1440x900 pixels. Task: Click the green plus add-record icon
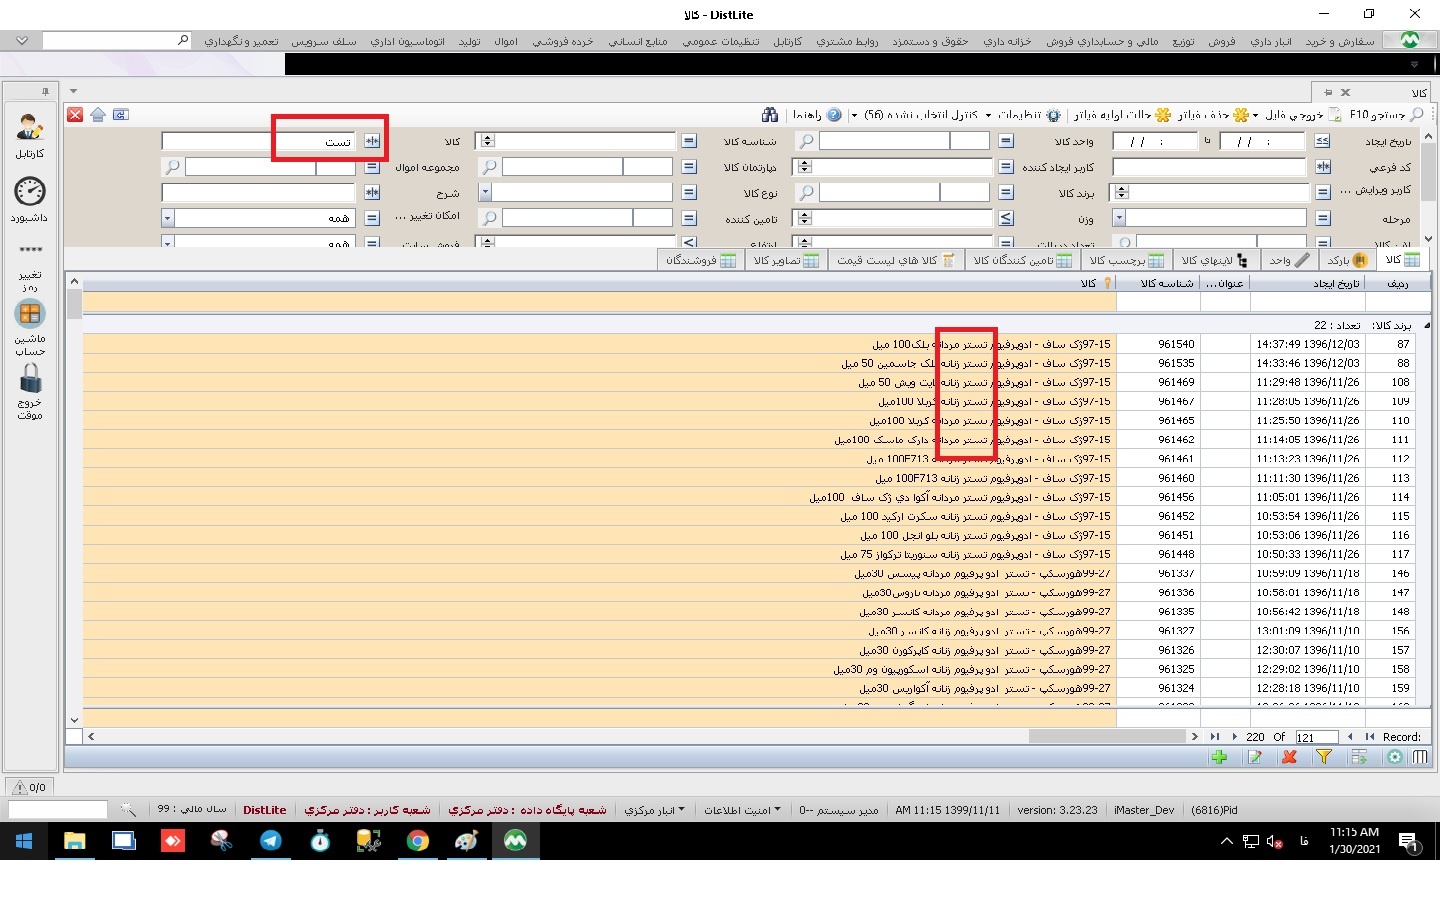pos(1219,757)
